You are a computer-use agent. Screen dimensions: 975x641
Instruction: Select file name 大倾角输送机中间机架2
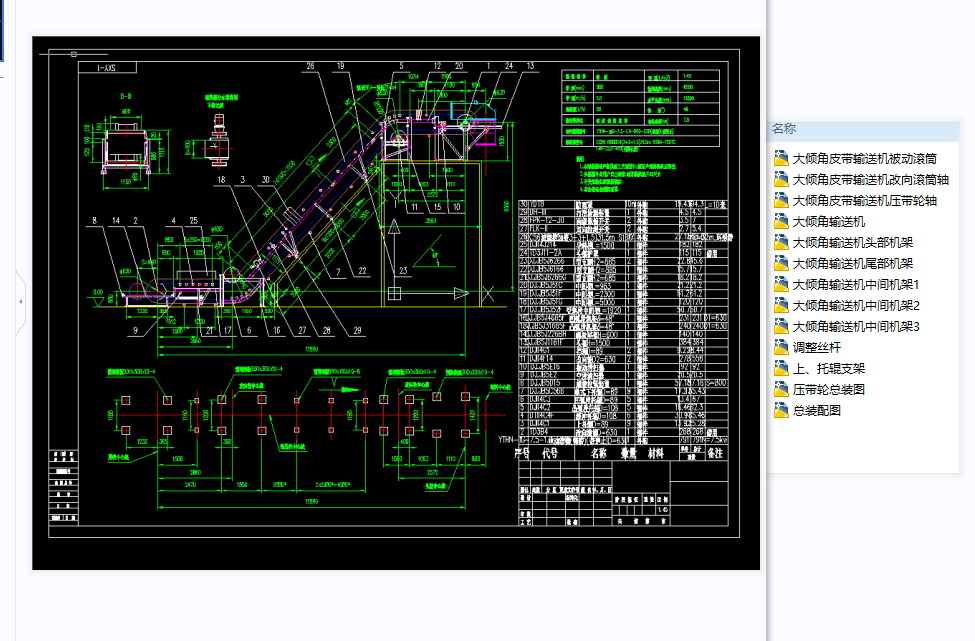856,305
